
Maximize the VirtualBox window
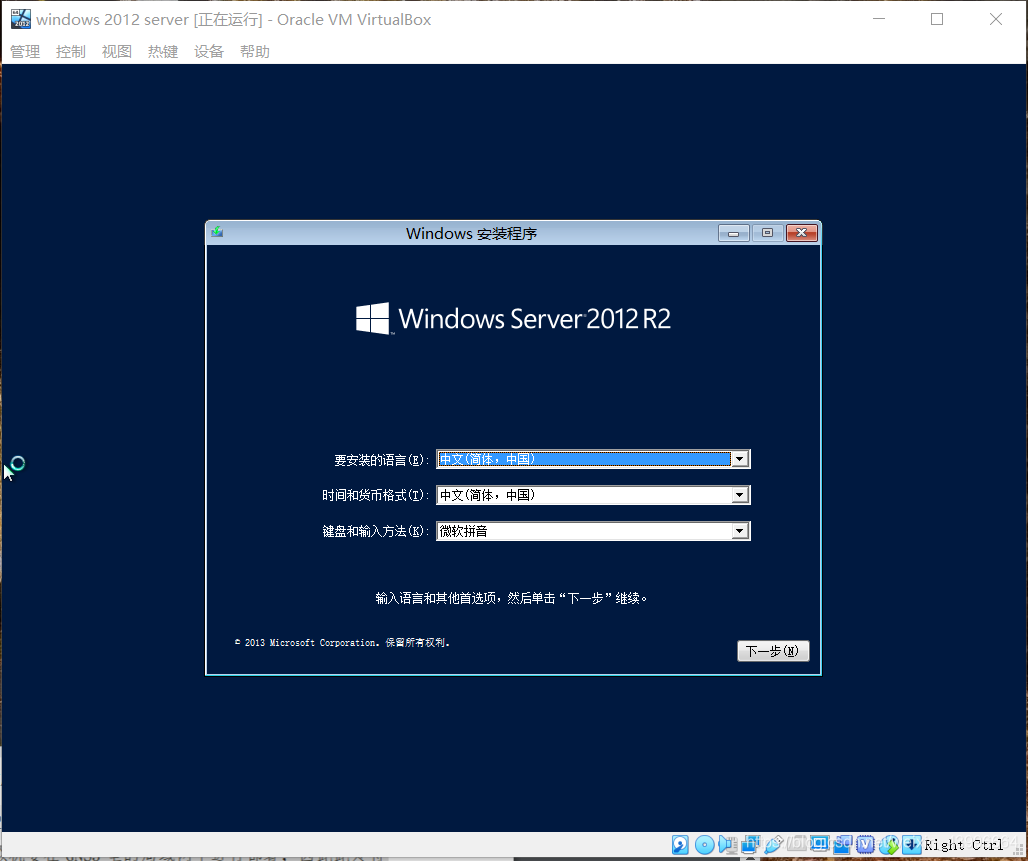pyautogui.click(x=937, y=19)
